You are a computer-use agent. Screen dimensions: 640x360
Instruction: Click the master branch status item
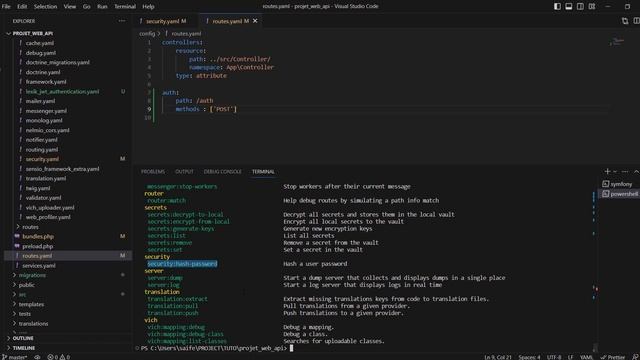pos(15,357)
